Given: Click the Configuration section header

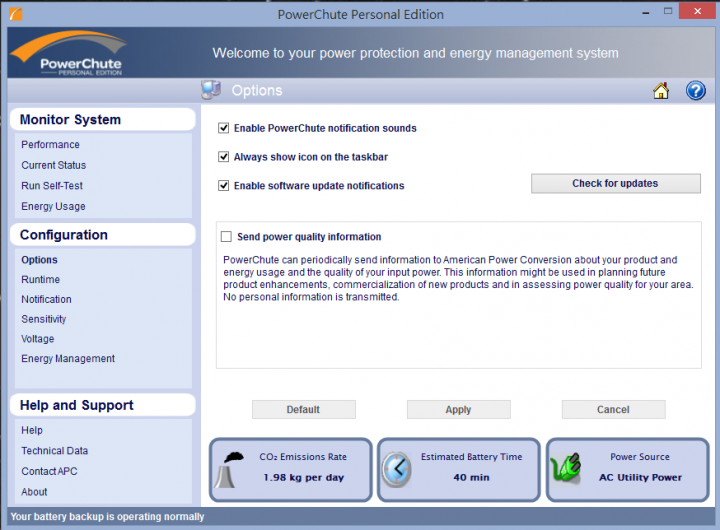Looking at the screenshot, I should [103, 235].
